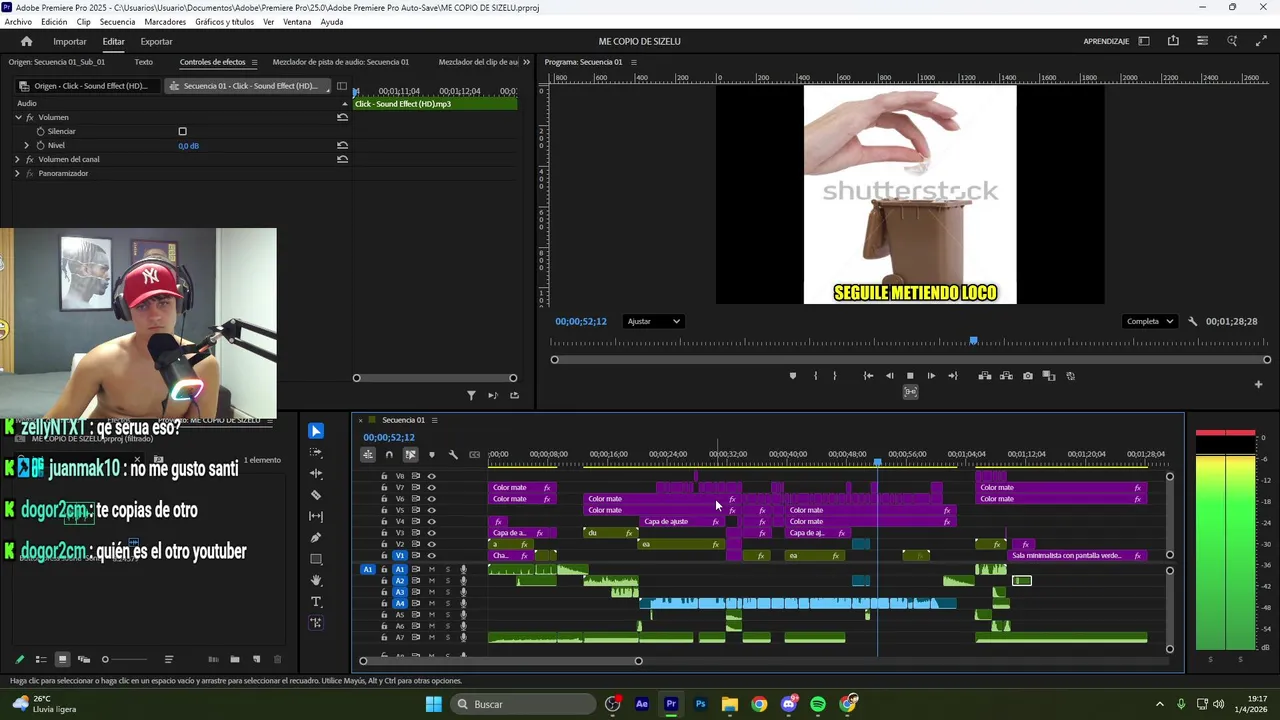Image resolution: width=1280 pixels, height=720 pixels.
Task: Open the Archivo menu
Action: point(18,22)
